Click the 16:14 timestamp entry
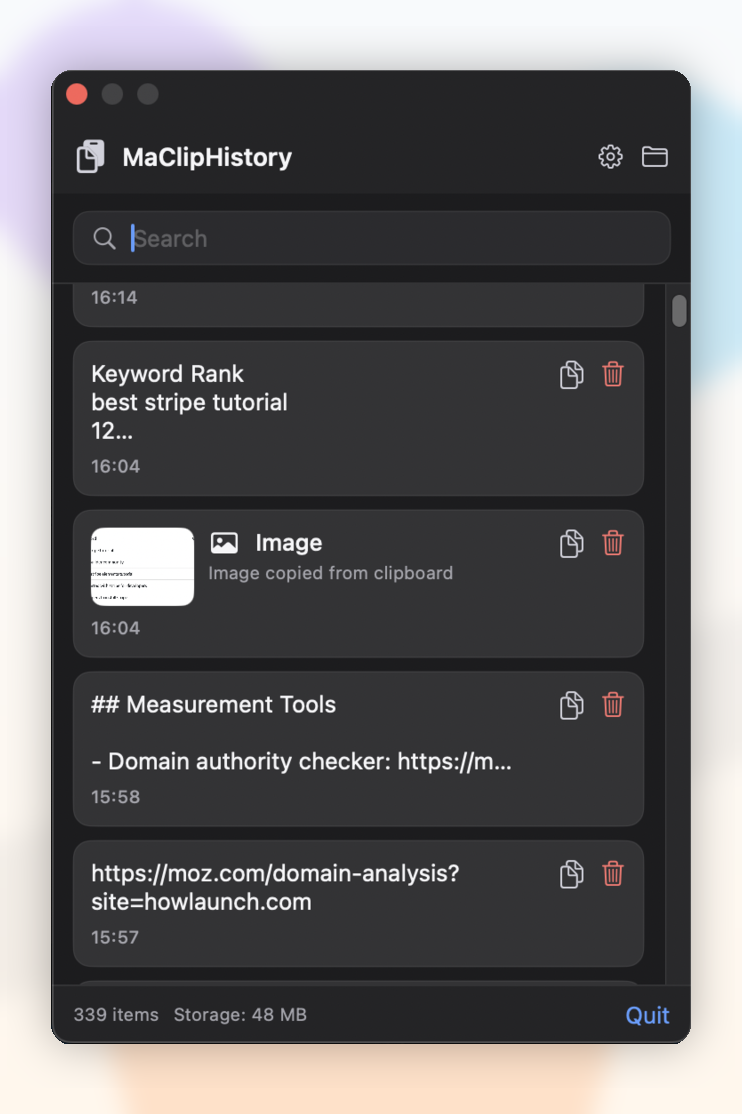742x1114 pixels. 114,298
